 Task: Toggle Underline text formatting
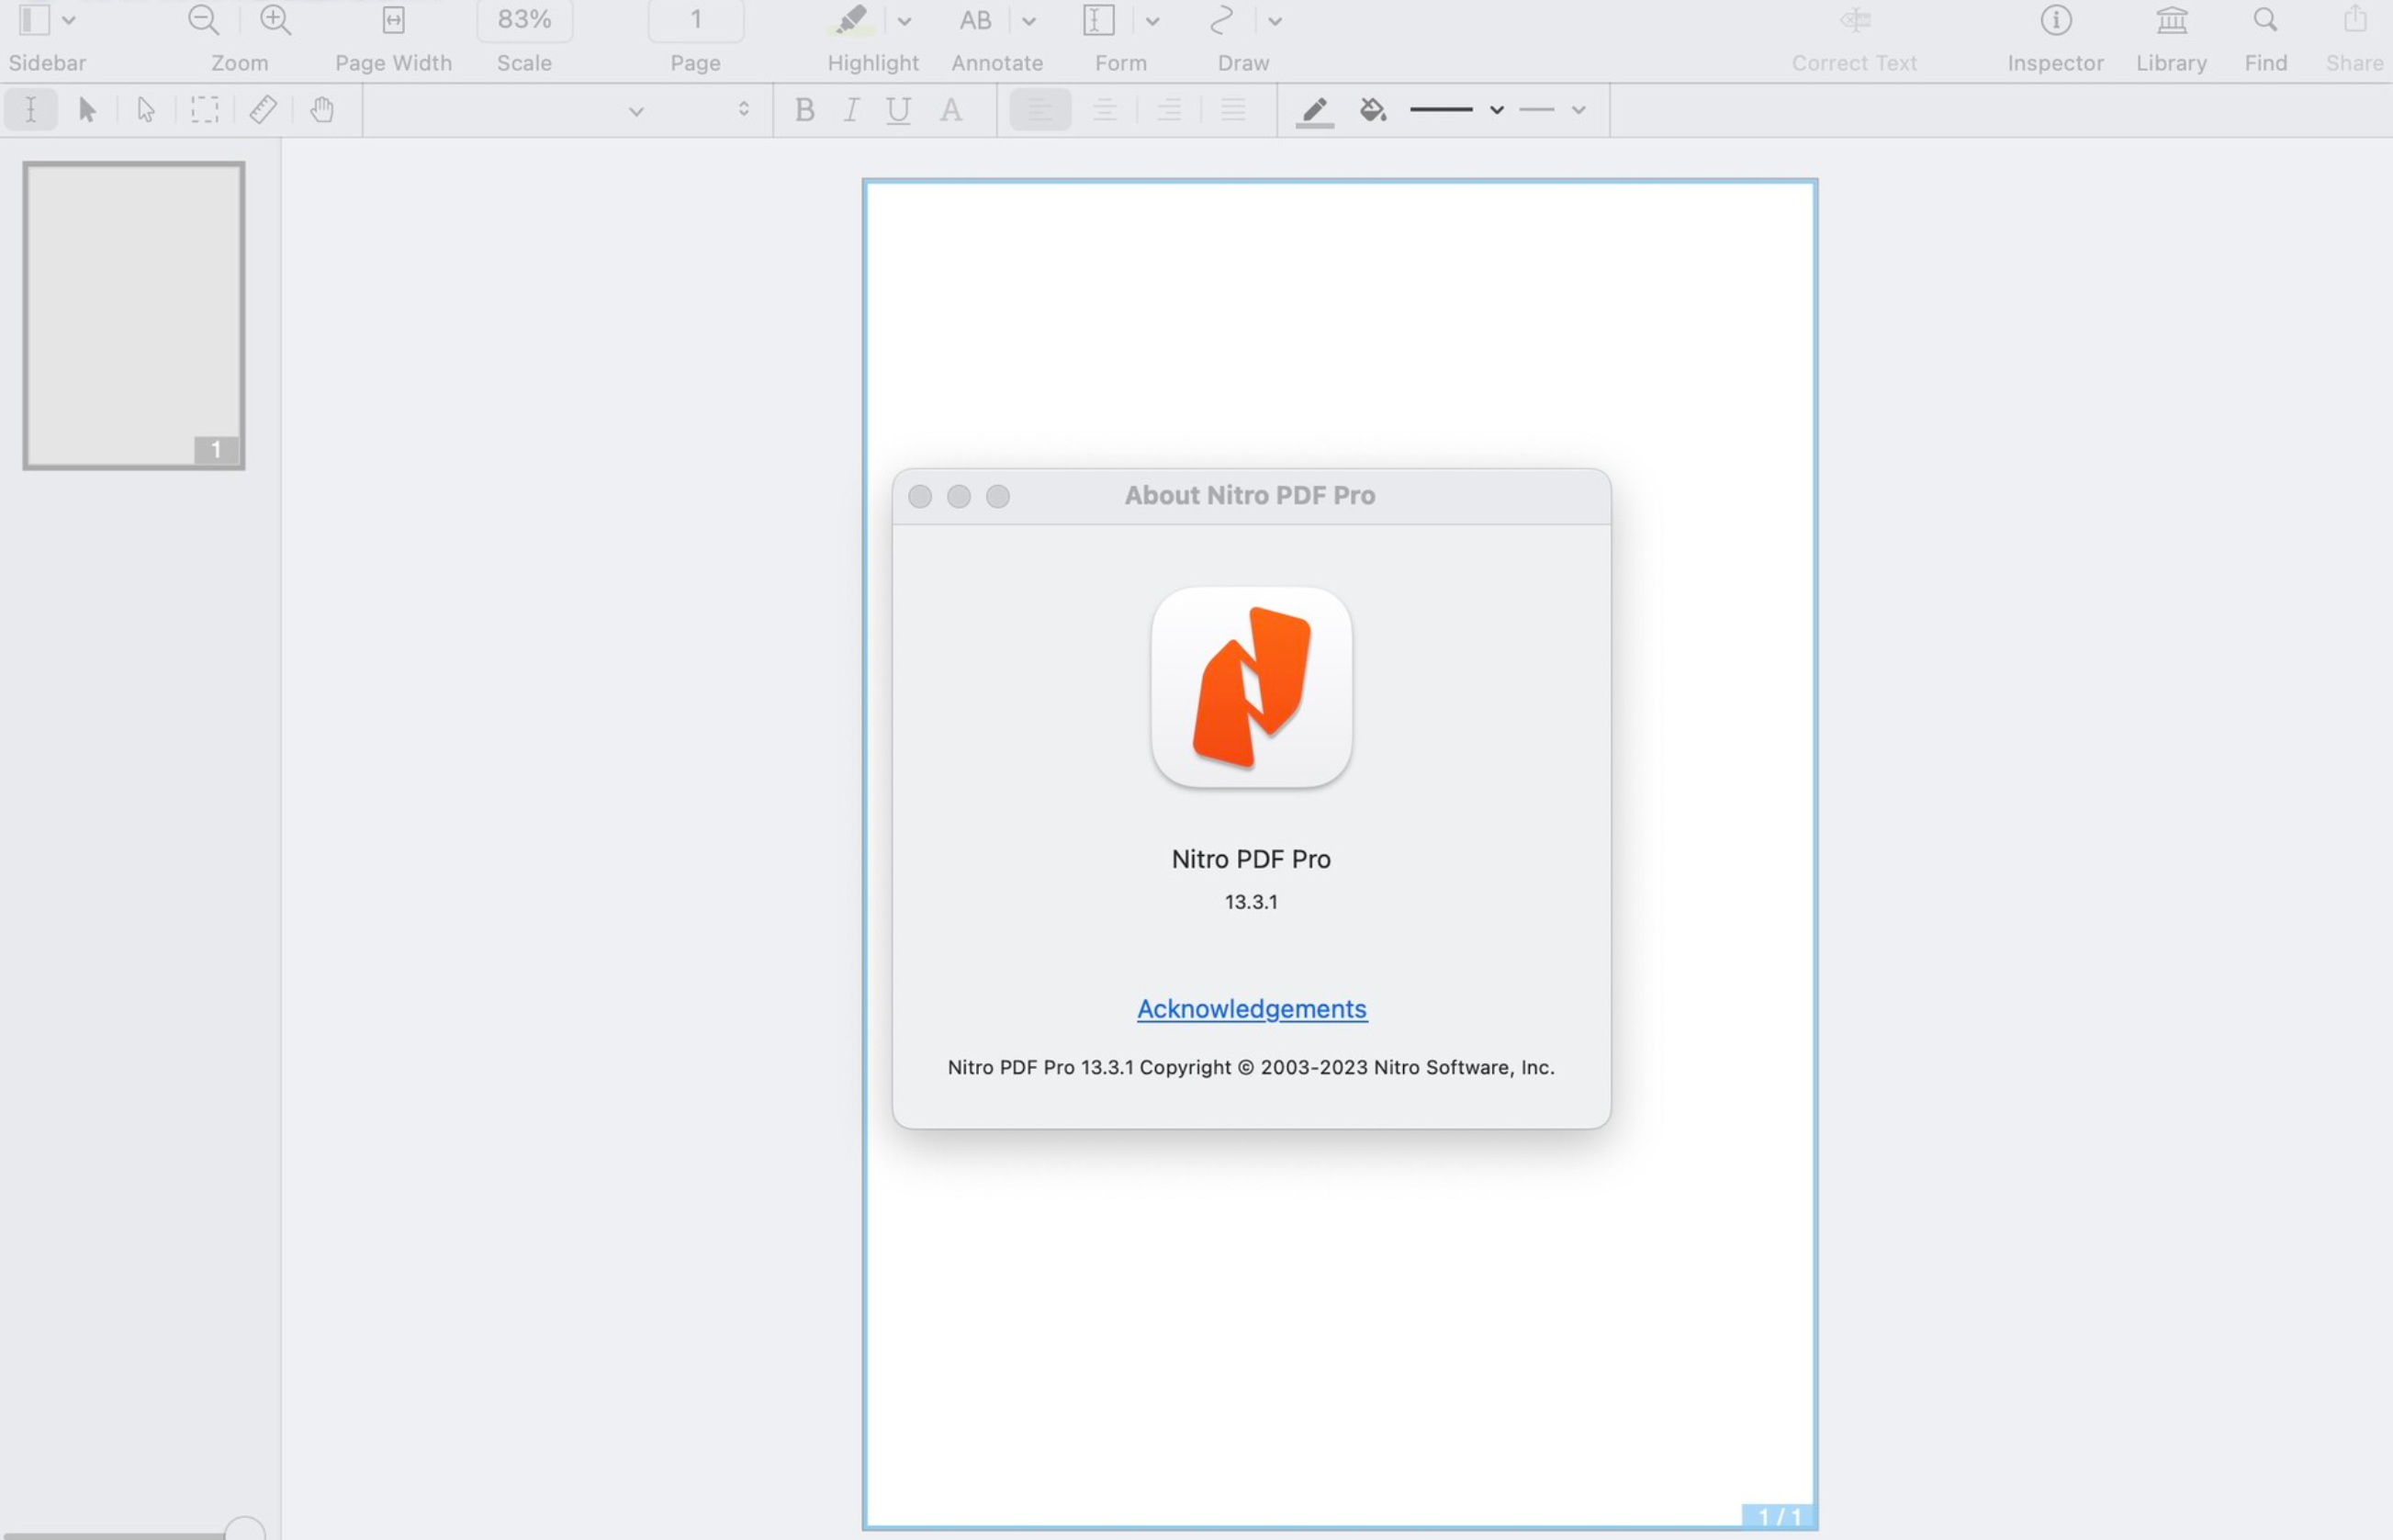[898, 108]
